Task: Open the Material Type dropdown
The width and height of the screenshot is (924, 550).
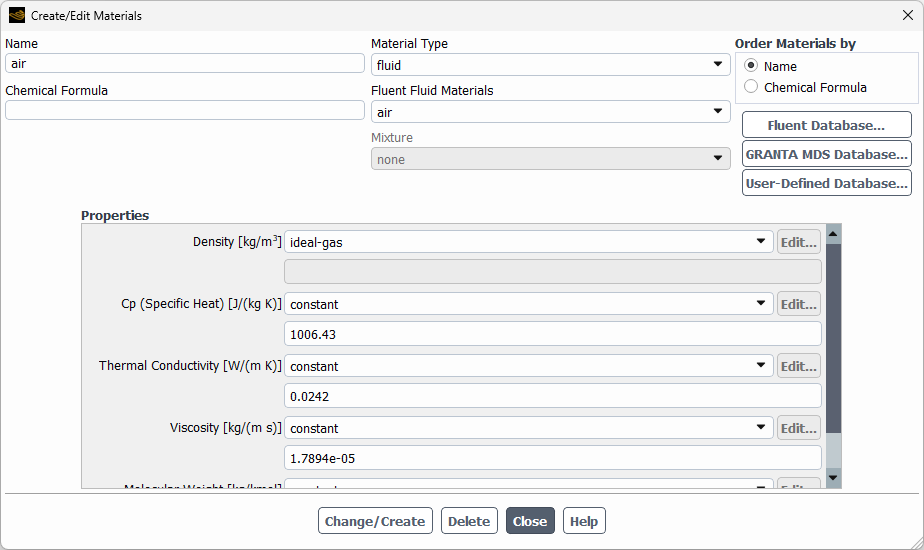Action: point(550,65)
